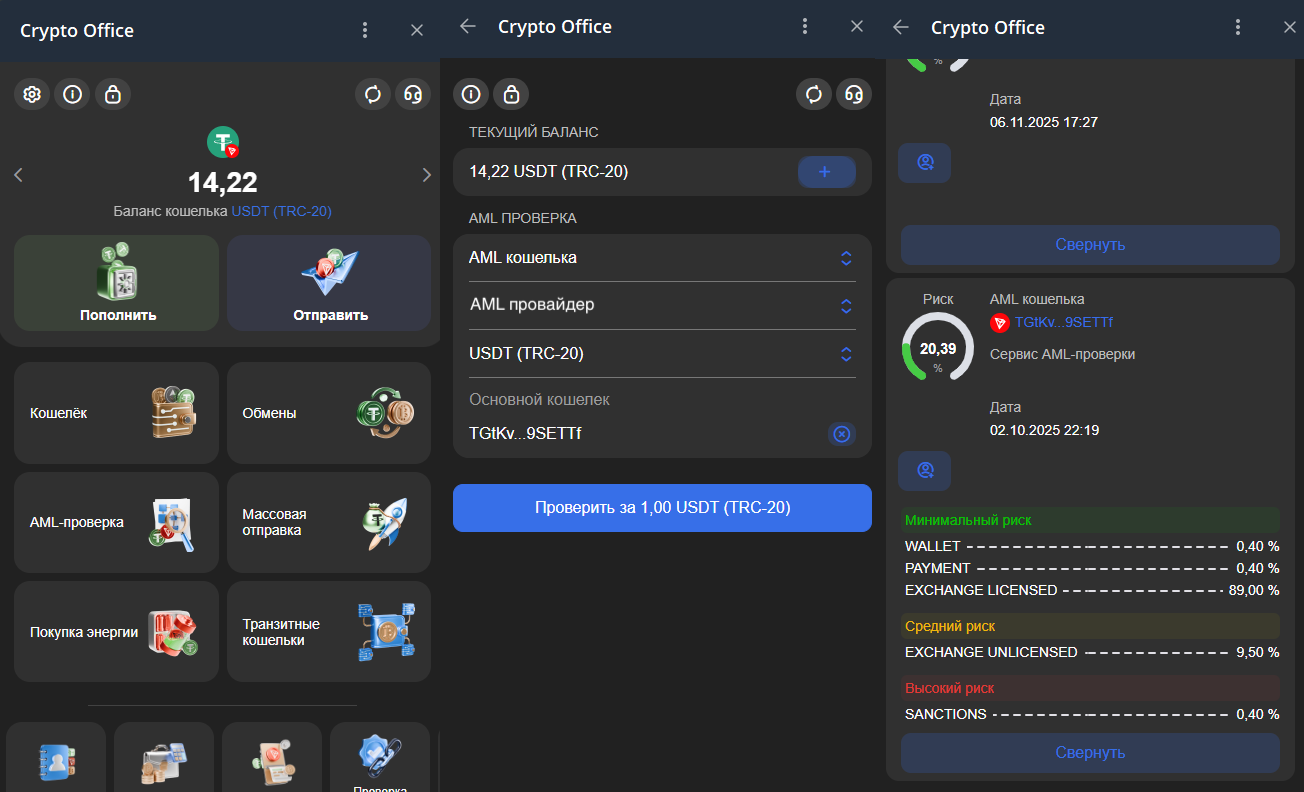Open headset support in the dashboard panel
Image resolution: width=1304 pixels, height=792 pixels.
[x=413, y=94]
